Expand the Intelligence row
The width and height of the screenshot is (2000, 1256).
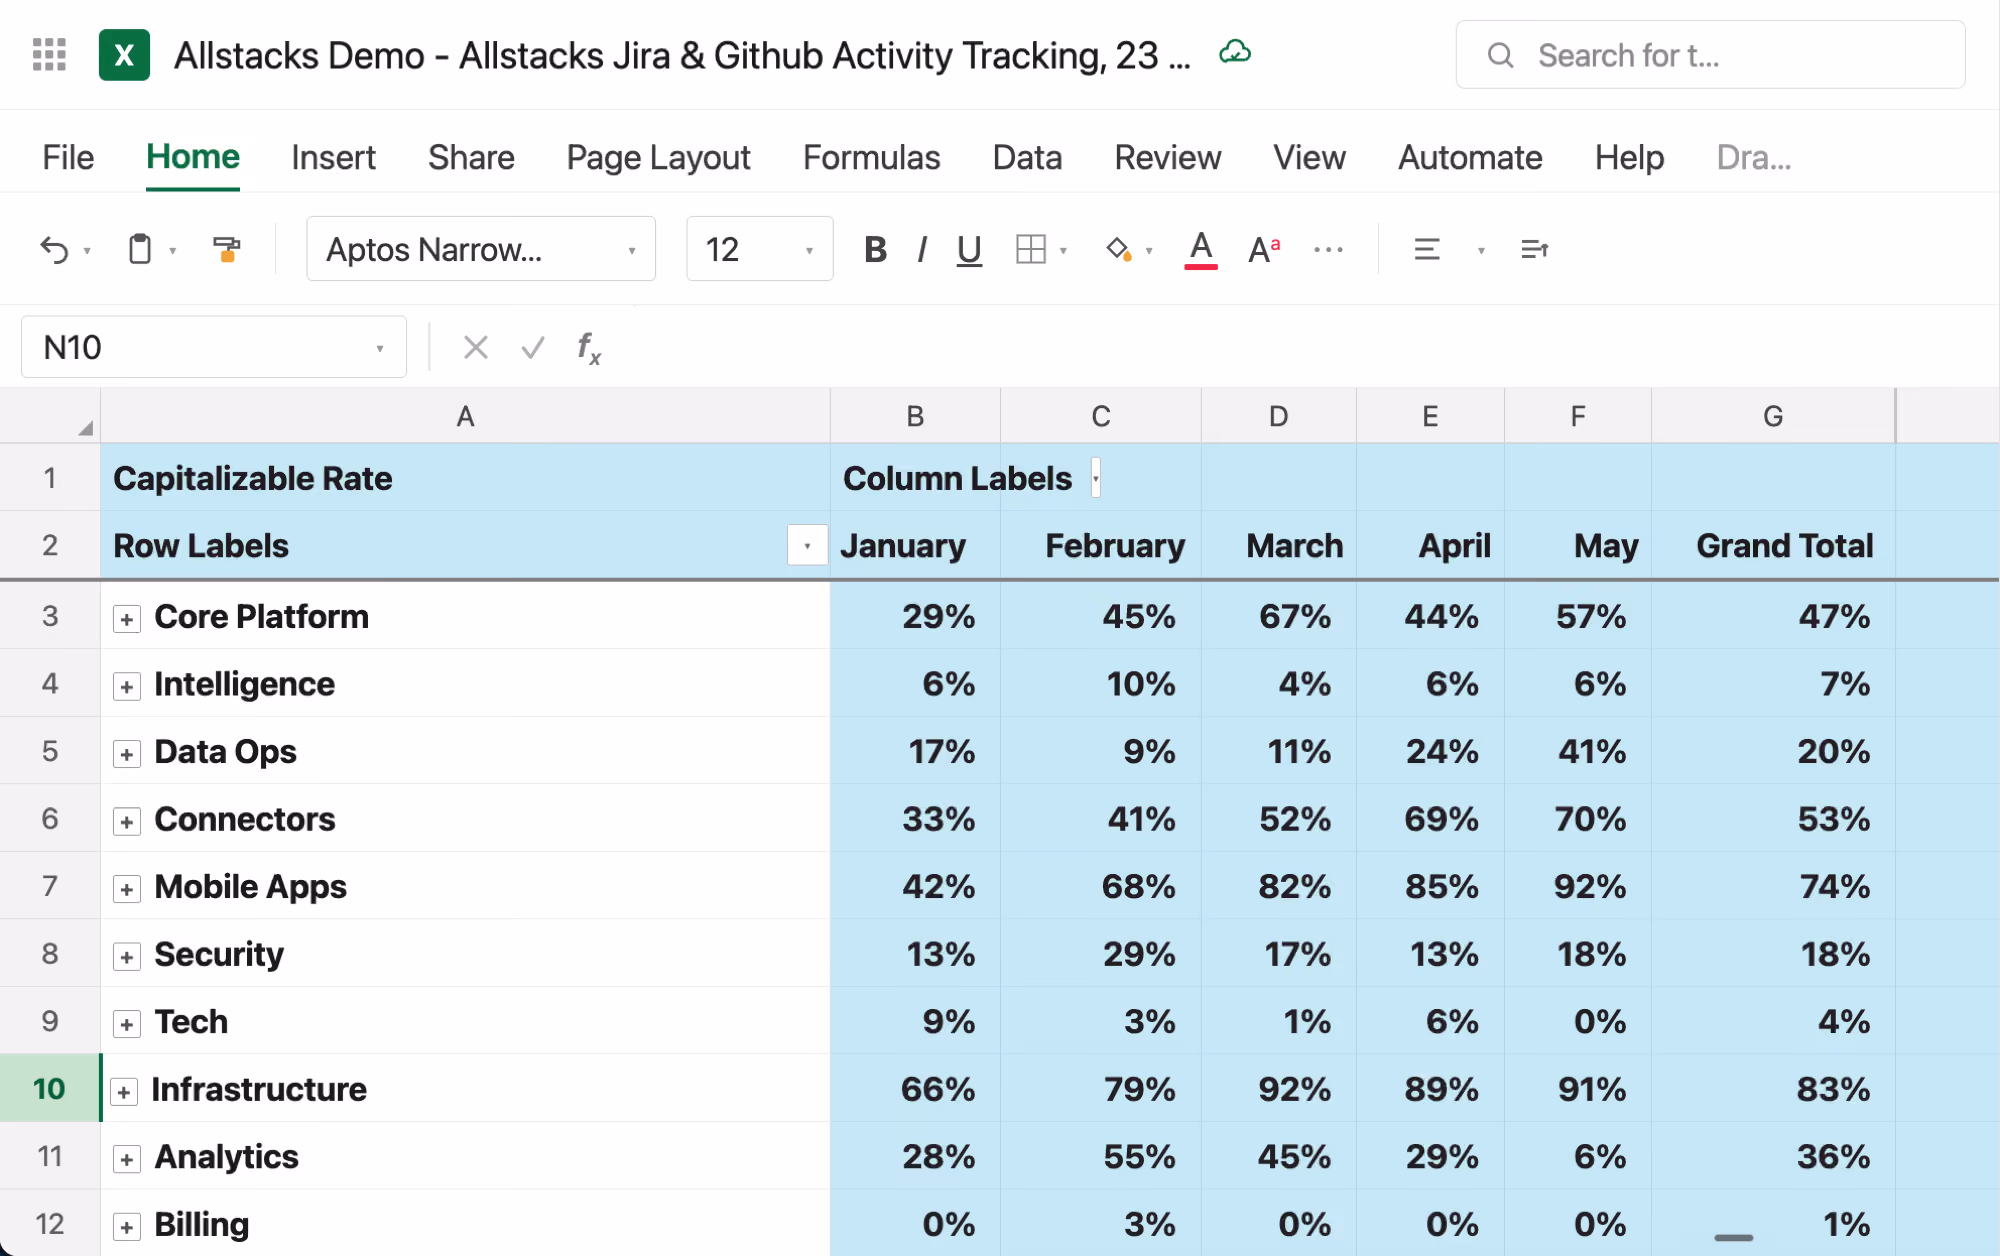(126, 686)
